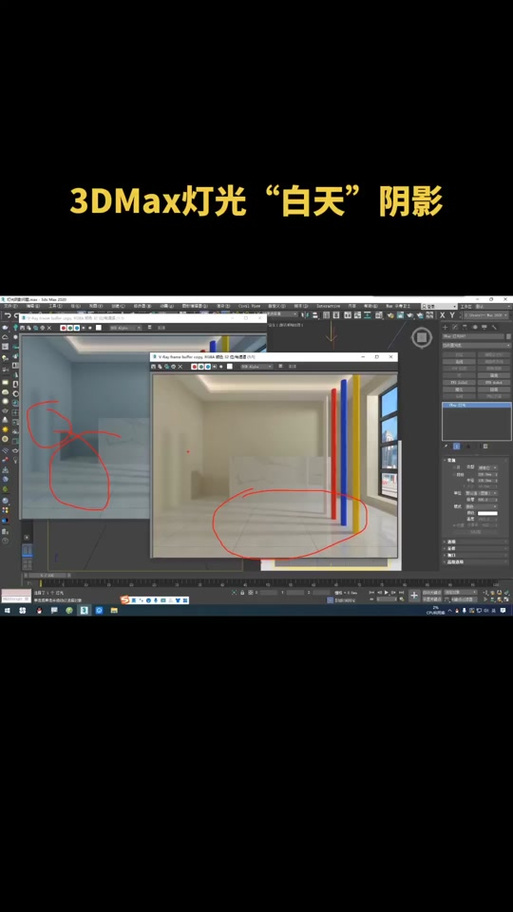Toggle the 开 (On) checkbox in light parameters

coord(454,468)
